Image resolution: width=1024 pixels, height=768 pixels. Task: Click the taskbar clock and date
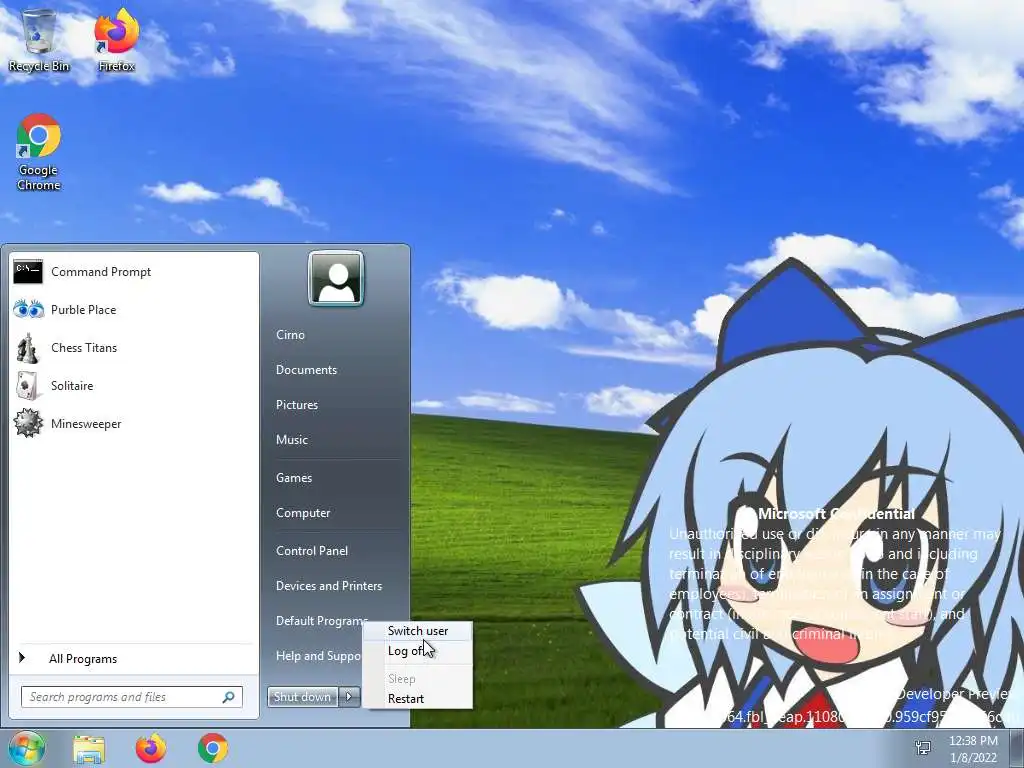point(973,749)
